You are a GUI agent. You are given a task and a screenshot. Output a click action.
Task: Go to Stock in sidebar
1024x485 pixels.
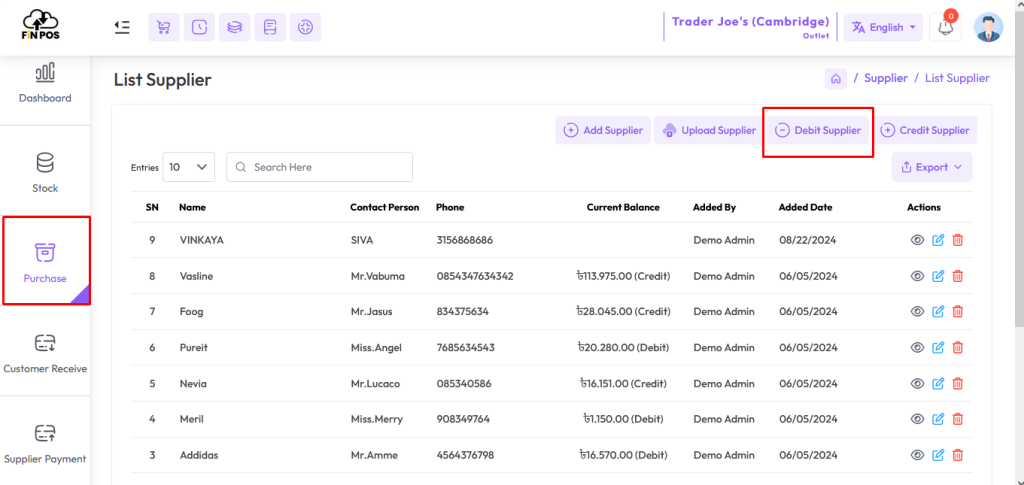[x=45, y=172]
